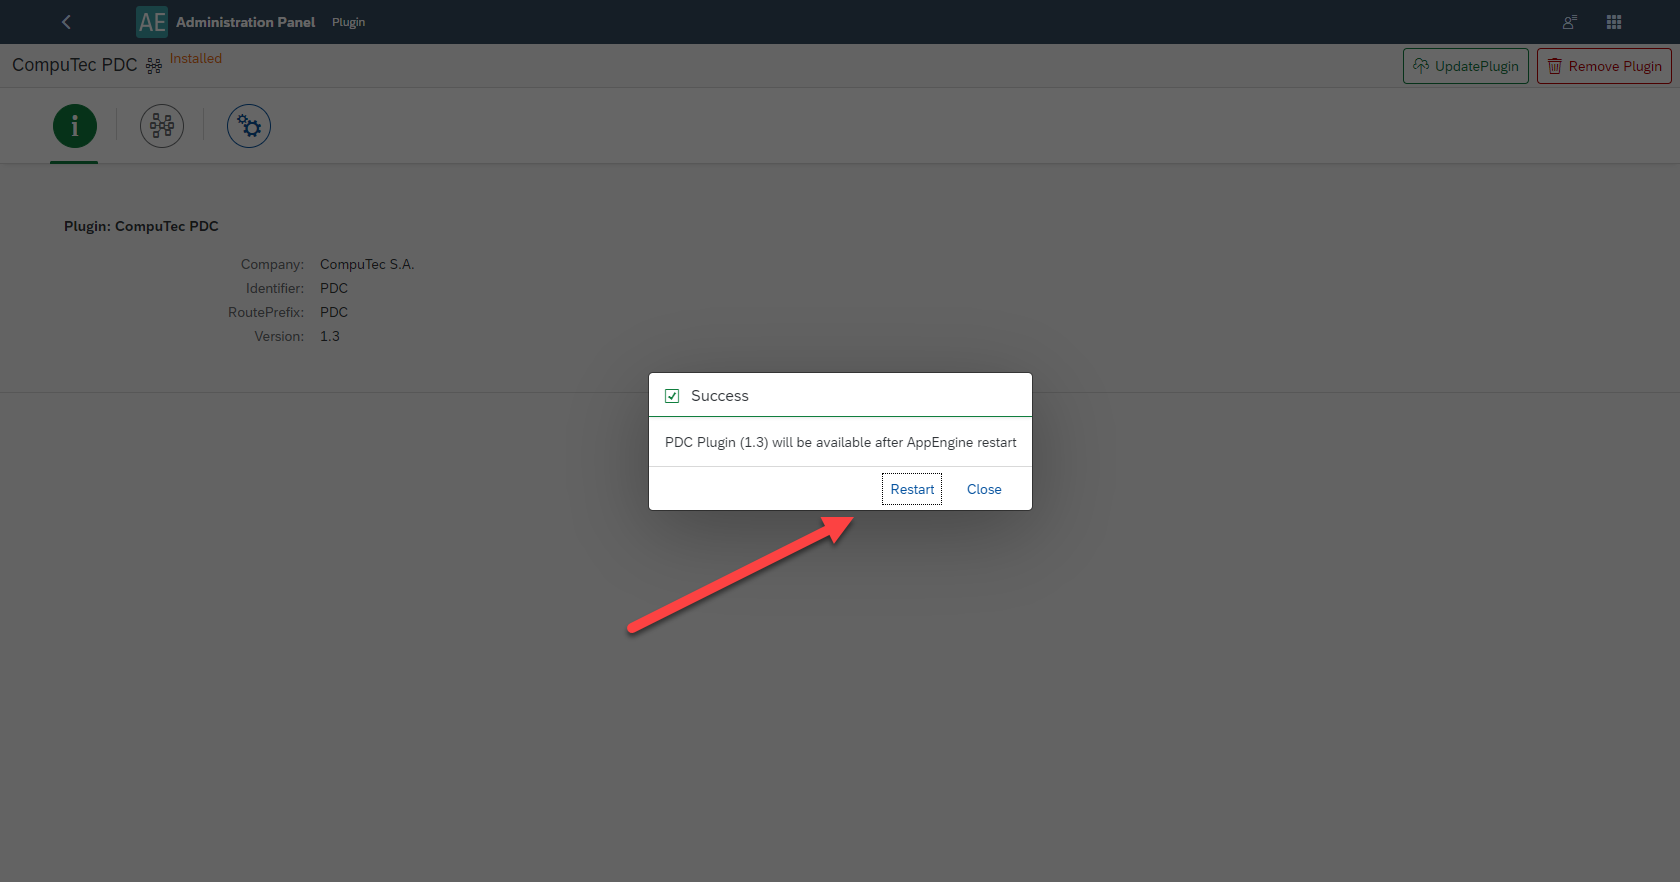Click the Identifier: field label
This screenshot has width=1680, height=882.
pos(275,288)
